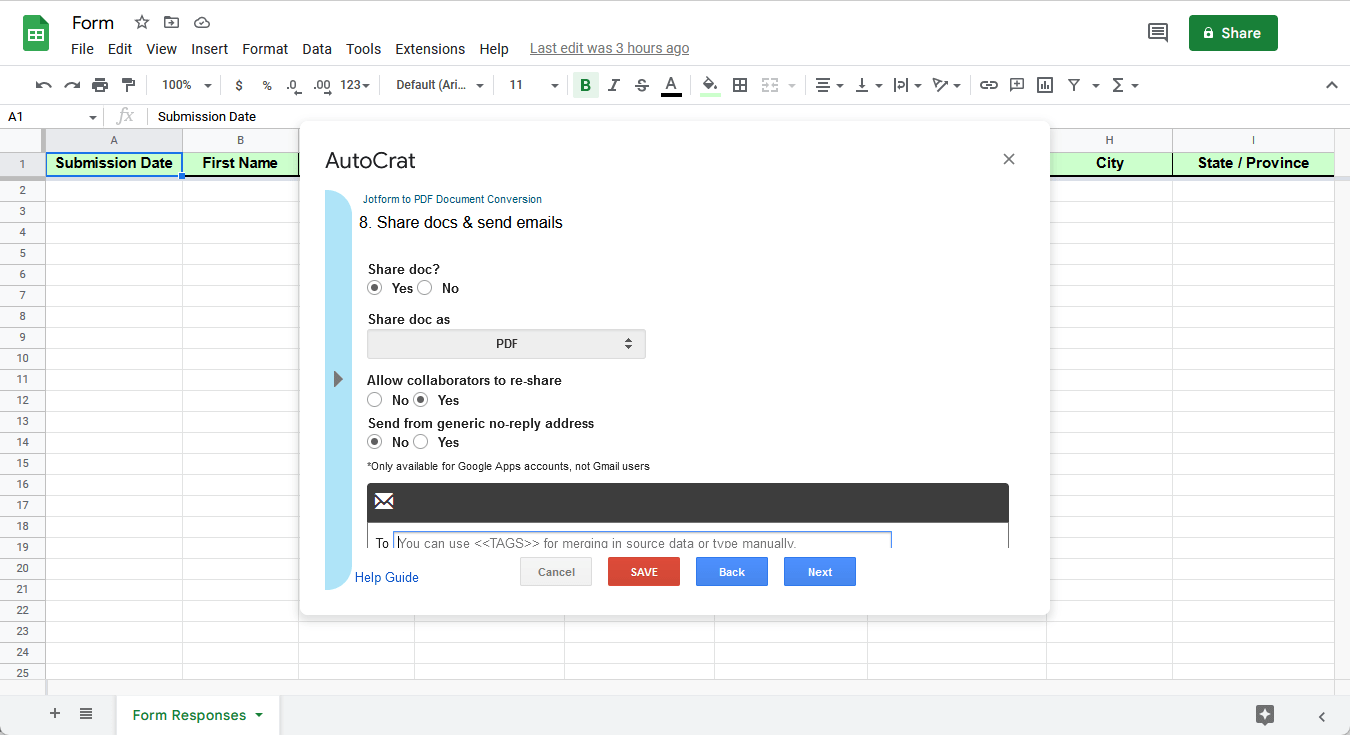The height and width of the screenshot is (735, 1350).
Task: Click the Create a filter funnel icon
Action: tap(1074, 85)
